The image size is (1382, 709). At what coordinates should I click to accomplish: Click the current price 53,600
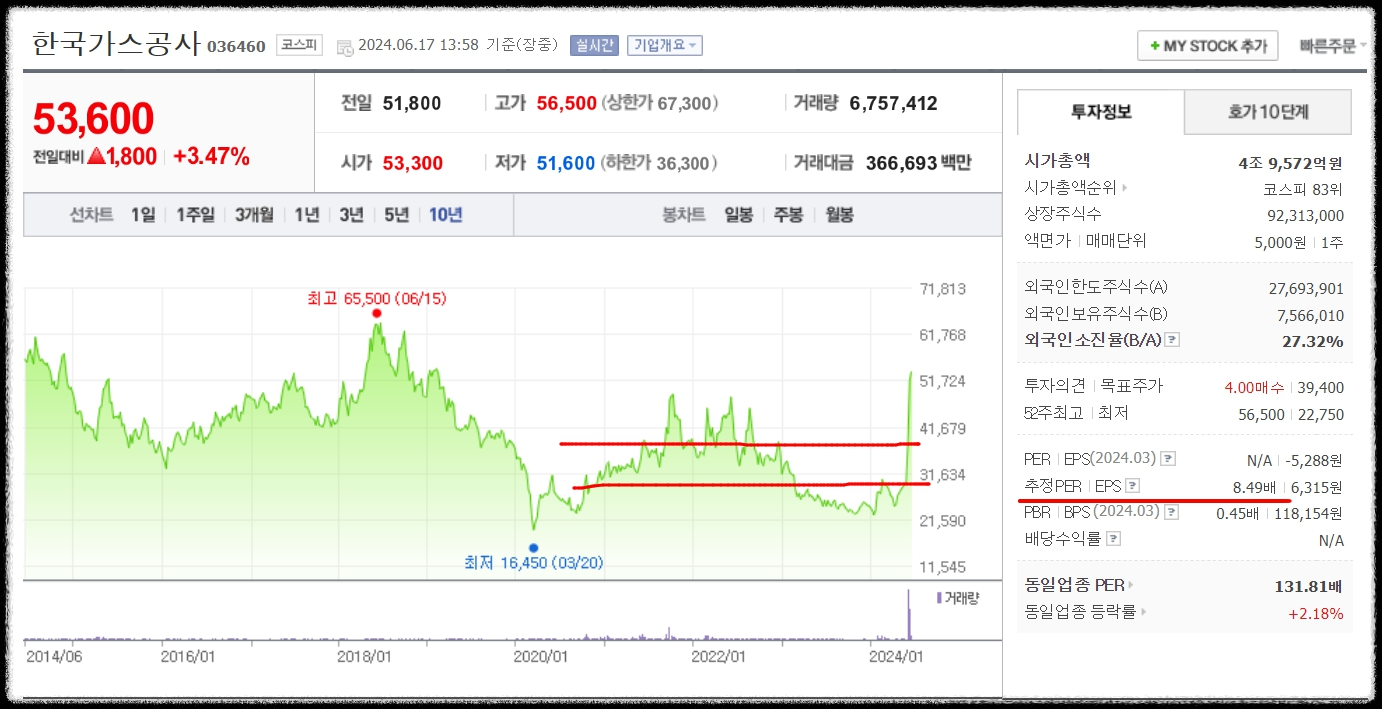point(94,118)
